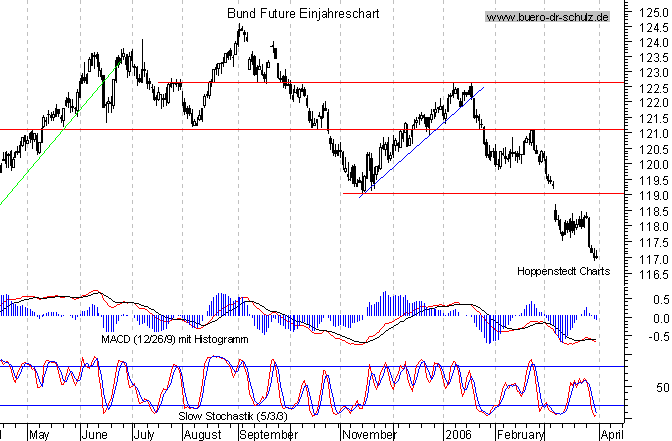
Task: Click the www.buero-dr-schulz.de website link
Action: point(547,17)
